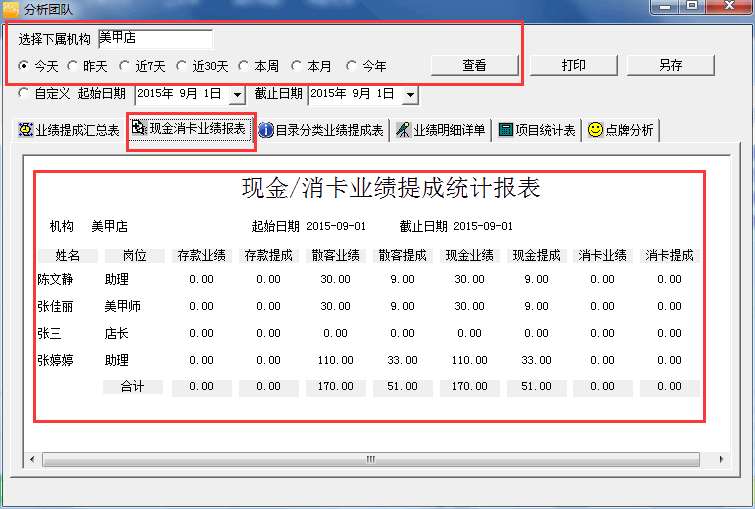Click the smiley face icon of 点牌分析
This screenshot has height=509, width=755.
595,129
